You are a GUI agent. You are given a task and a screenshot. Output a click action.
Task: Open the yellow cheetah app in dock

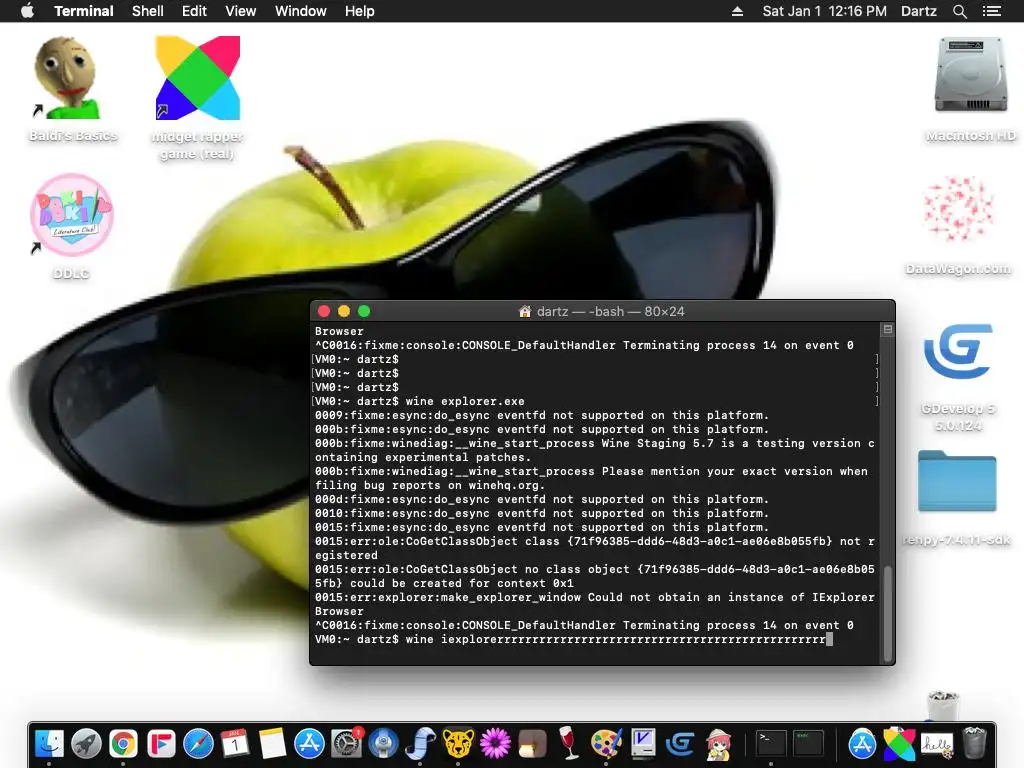pyautogui.click(x=458, y=743)
